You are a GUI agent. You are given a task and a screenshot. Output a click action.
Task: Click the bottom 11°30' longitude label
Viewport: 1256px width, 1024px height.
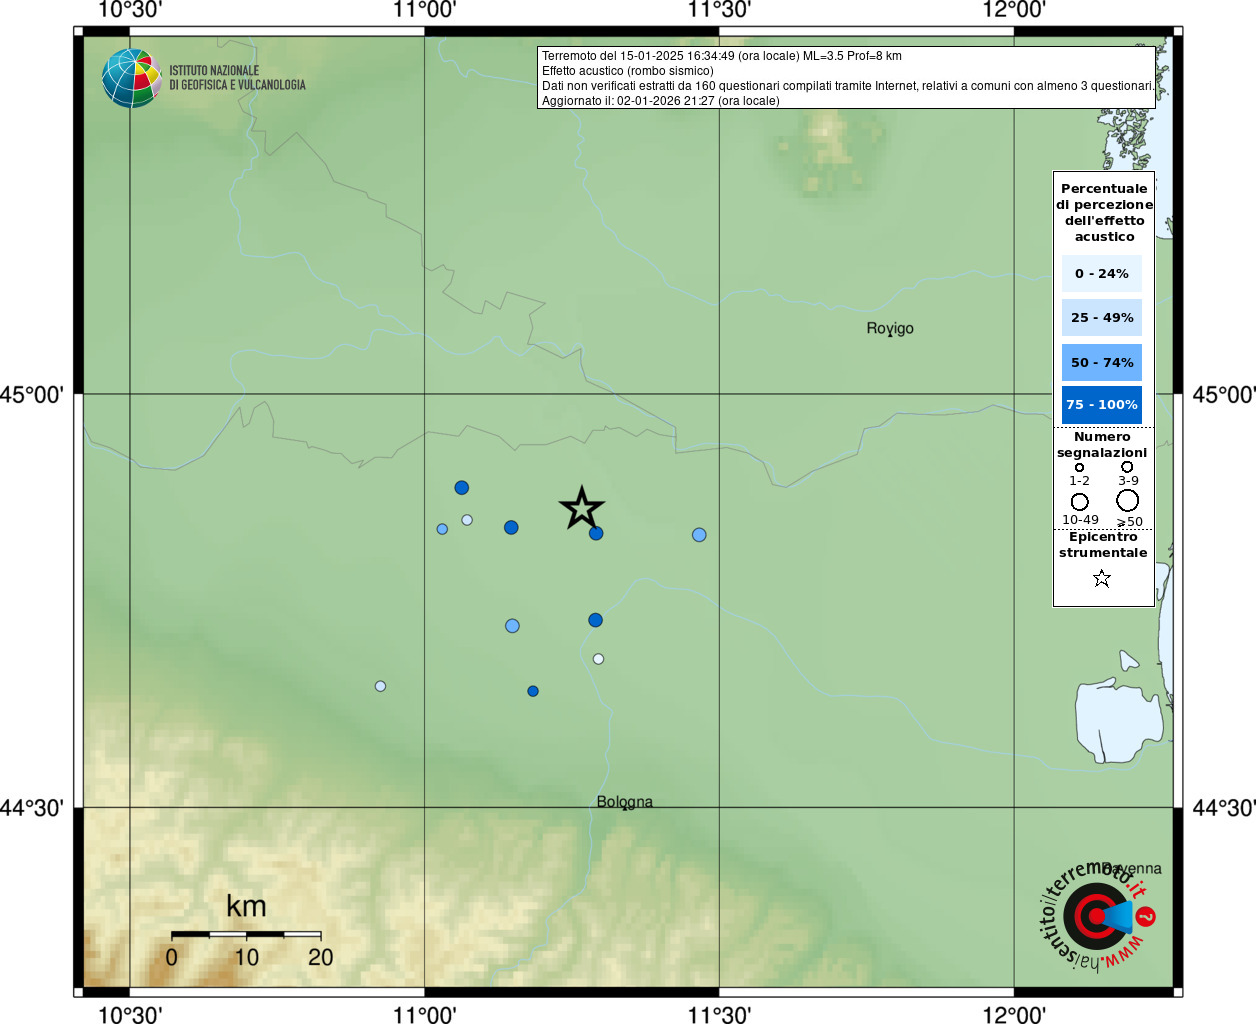(x=719, y=1014)
